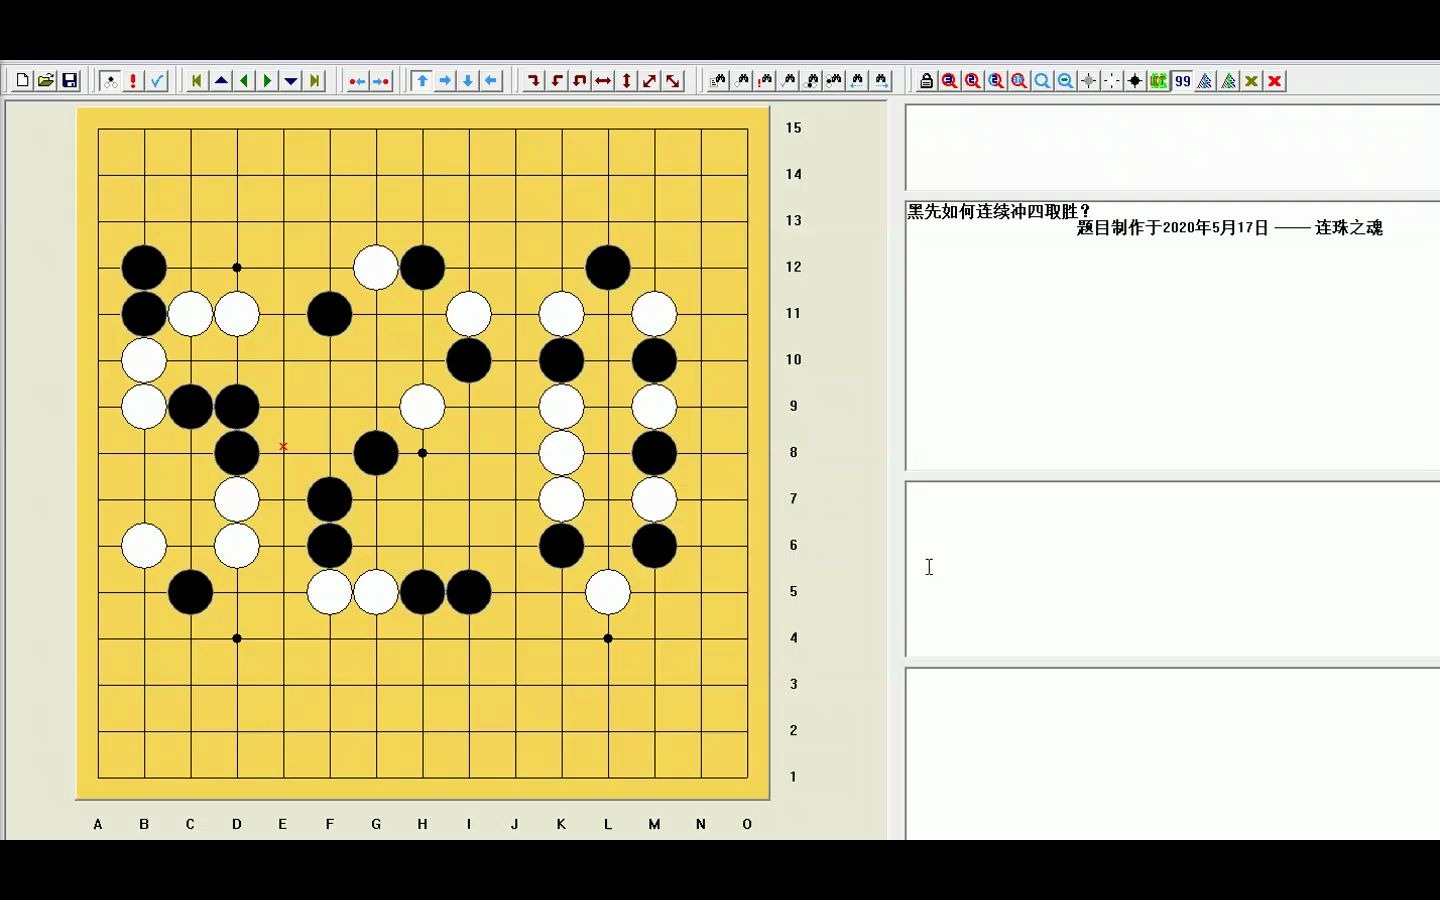Click the red horizontal double-arrow flip icon
The width and height of the screenshot is (1440, 900).
click(603, 81)
